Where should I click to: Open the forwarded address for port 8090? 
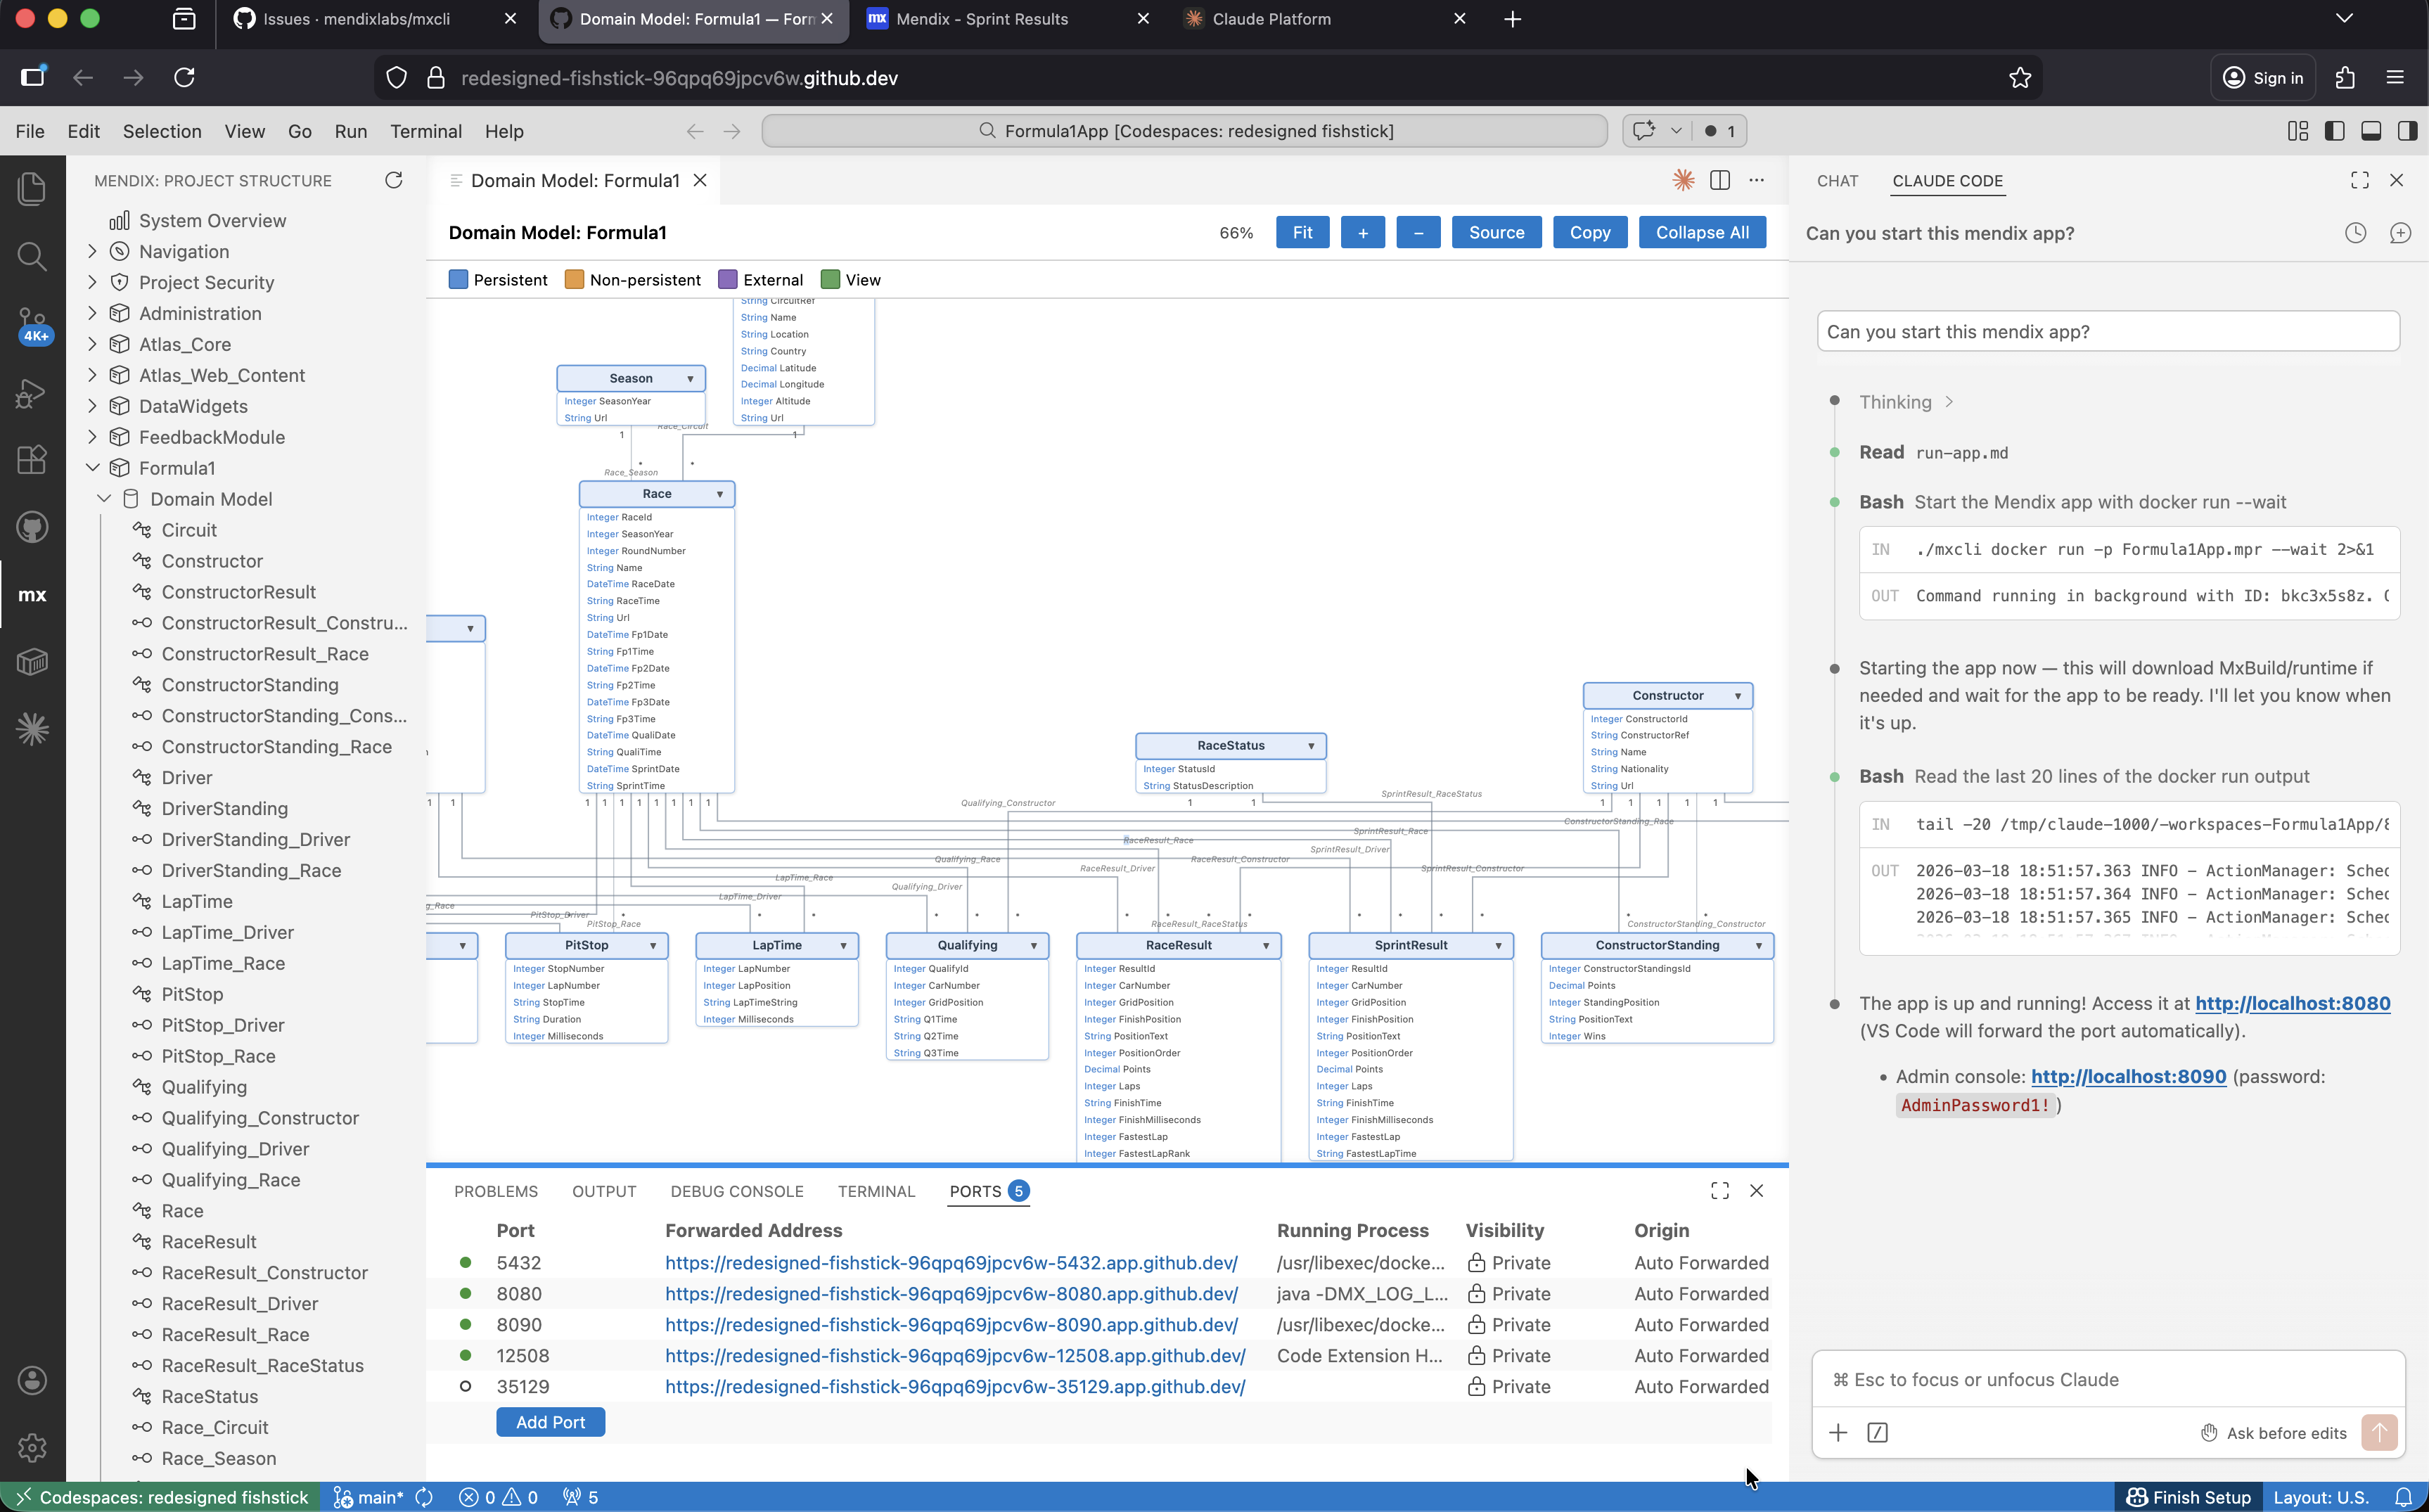(951, 1324)
